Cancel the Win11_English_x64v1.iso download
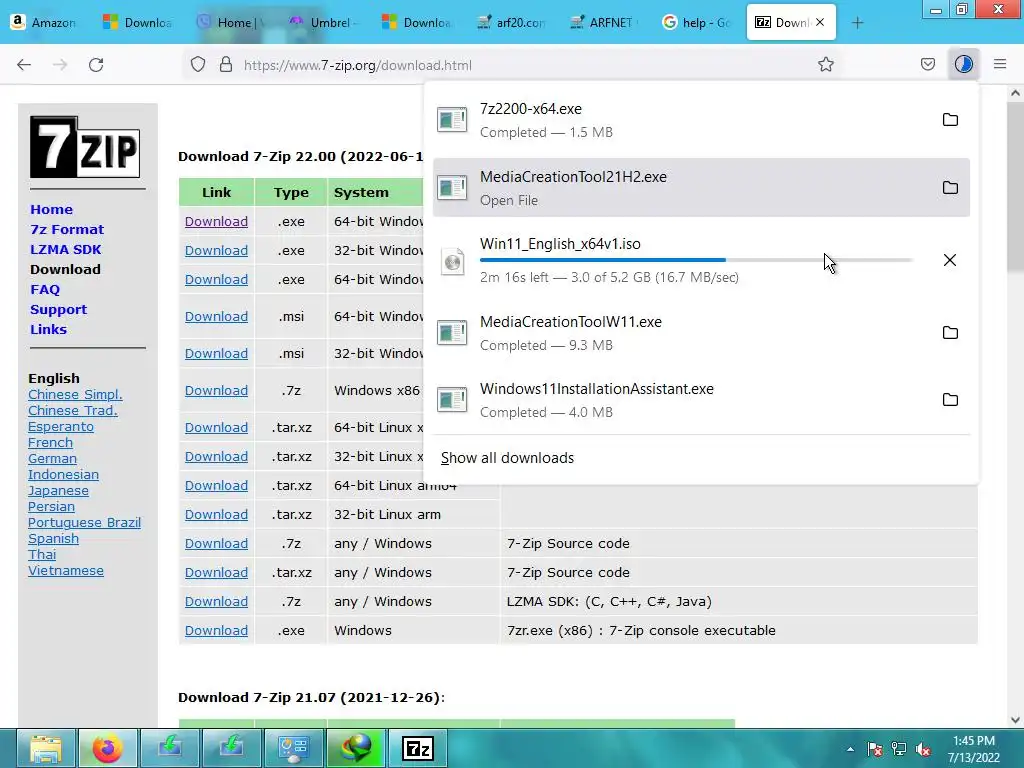 950,260
